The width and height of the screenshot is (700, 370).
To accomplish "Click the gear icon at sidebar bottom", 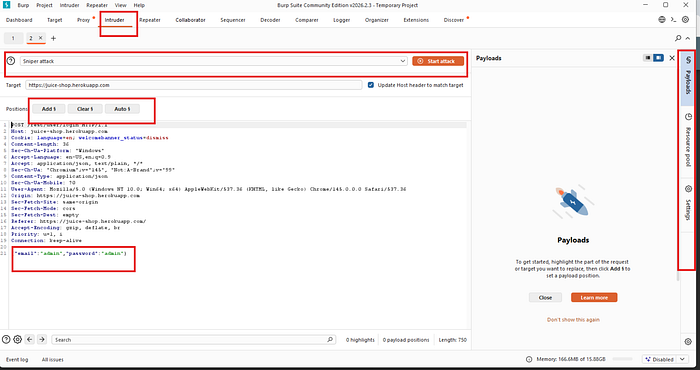I will tap(688, 342).
